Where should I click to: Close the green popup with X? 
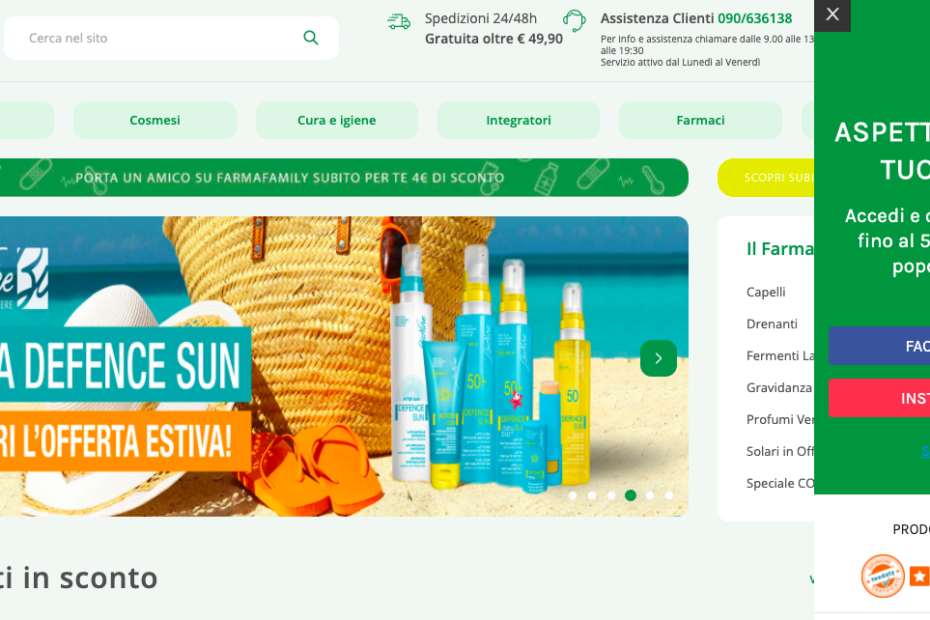coord(832,14)
